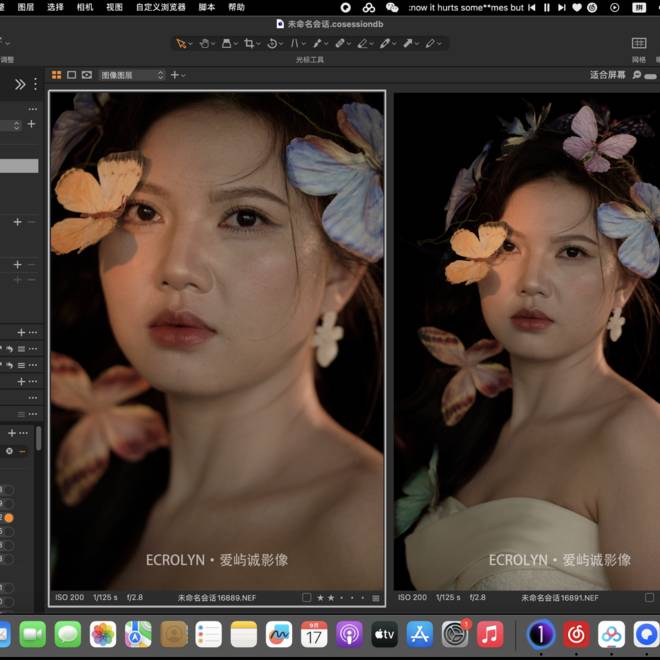Switch viewer to multi-view mode
This screenshot has width=660, height=660.
pyautogui.click(x=56, y=75)
